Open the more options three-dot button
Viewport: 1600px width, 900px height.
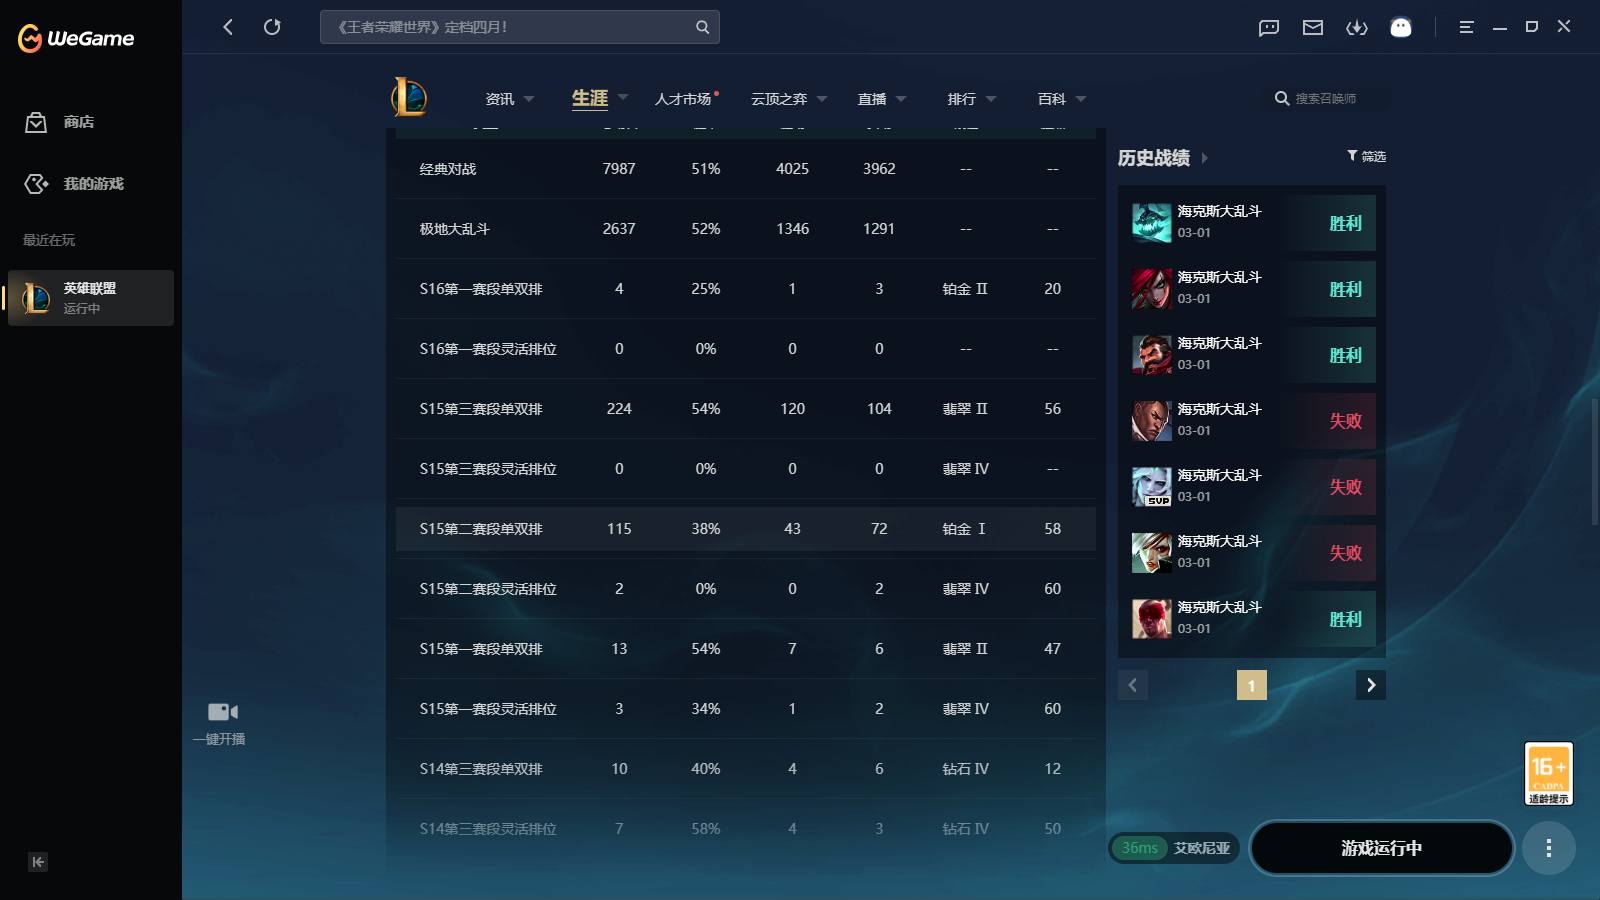pyautogui.click(x=1549, y=848)
